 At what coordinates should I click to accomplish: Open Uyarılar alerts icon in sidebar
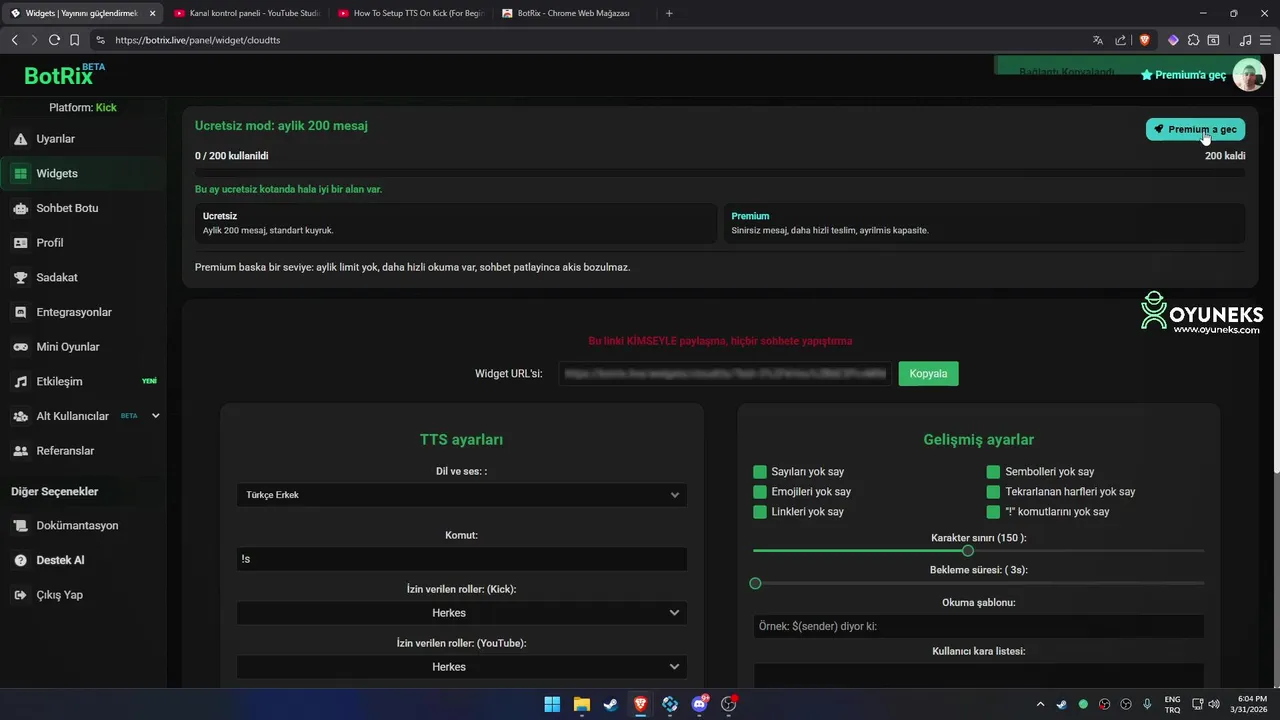20,139
